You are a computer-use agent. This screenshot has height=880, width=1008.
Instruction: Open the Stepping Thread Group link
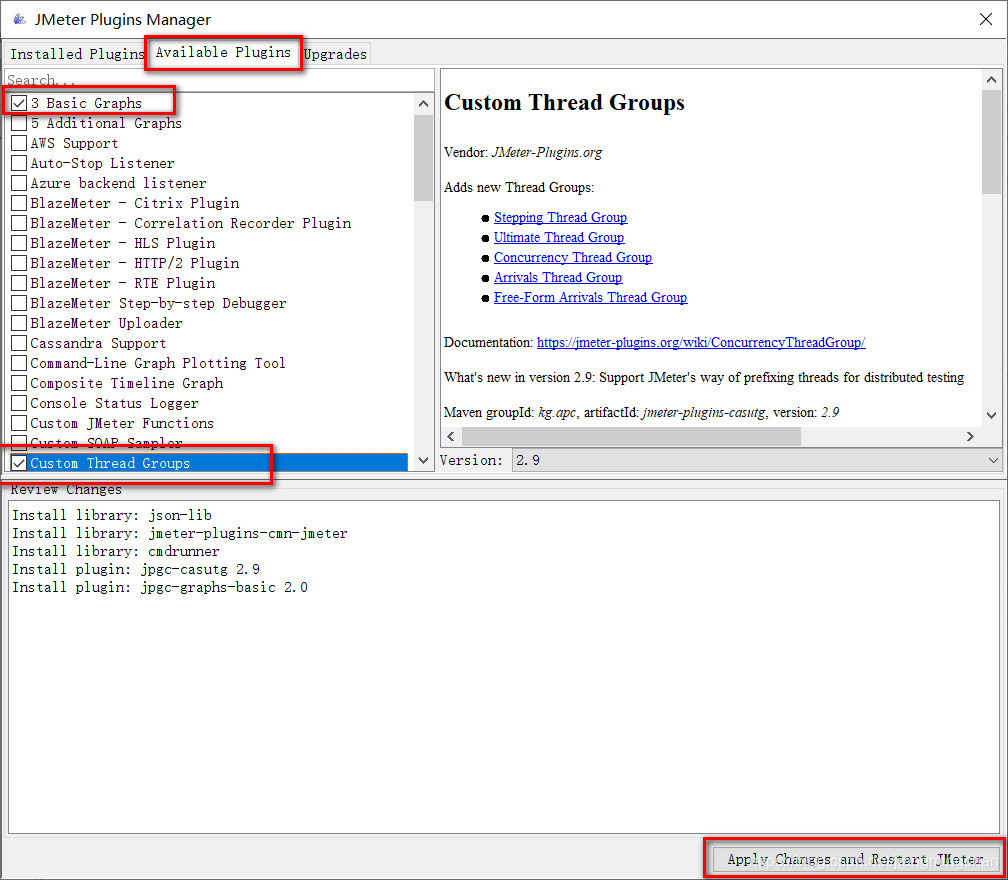pyautogui.click(x=560, y=217)
